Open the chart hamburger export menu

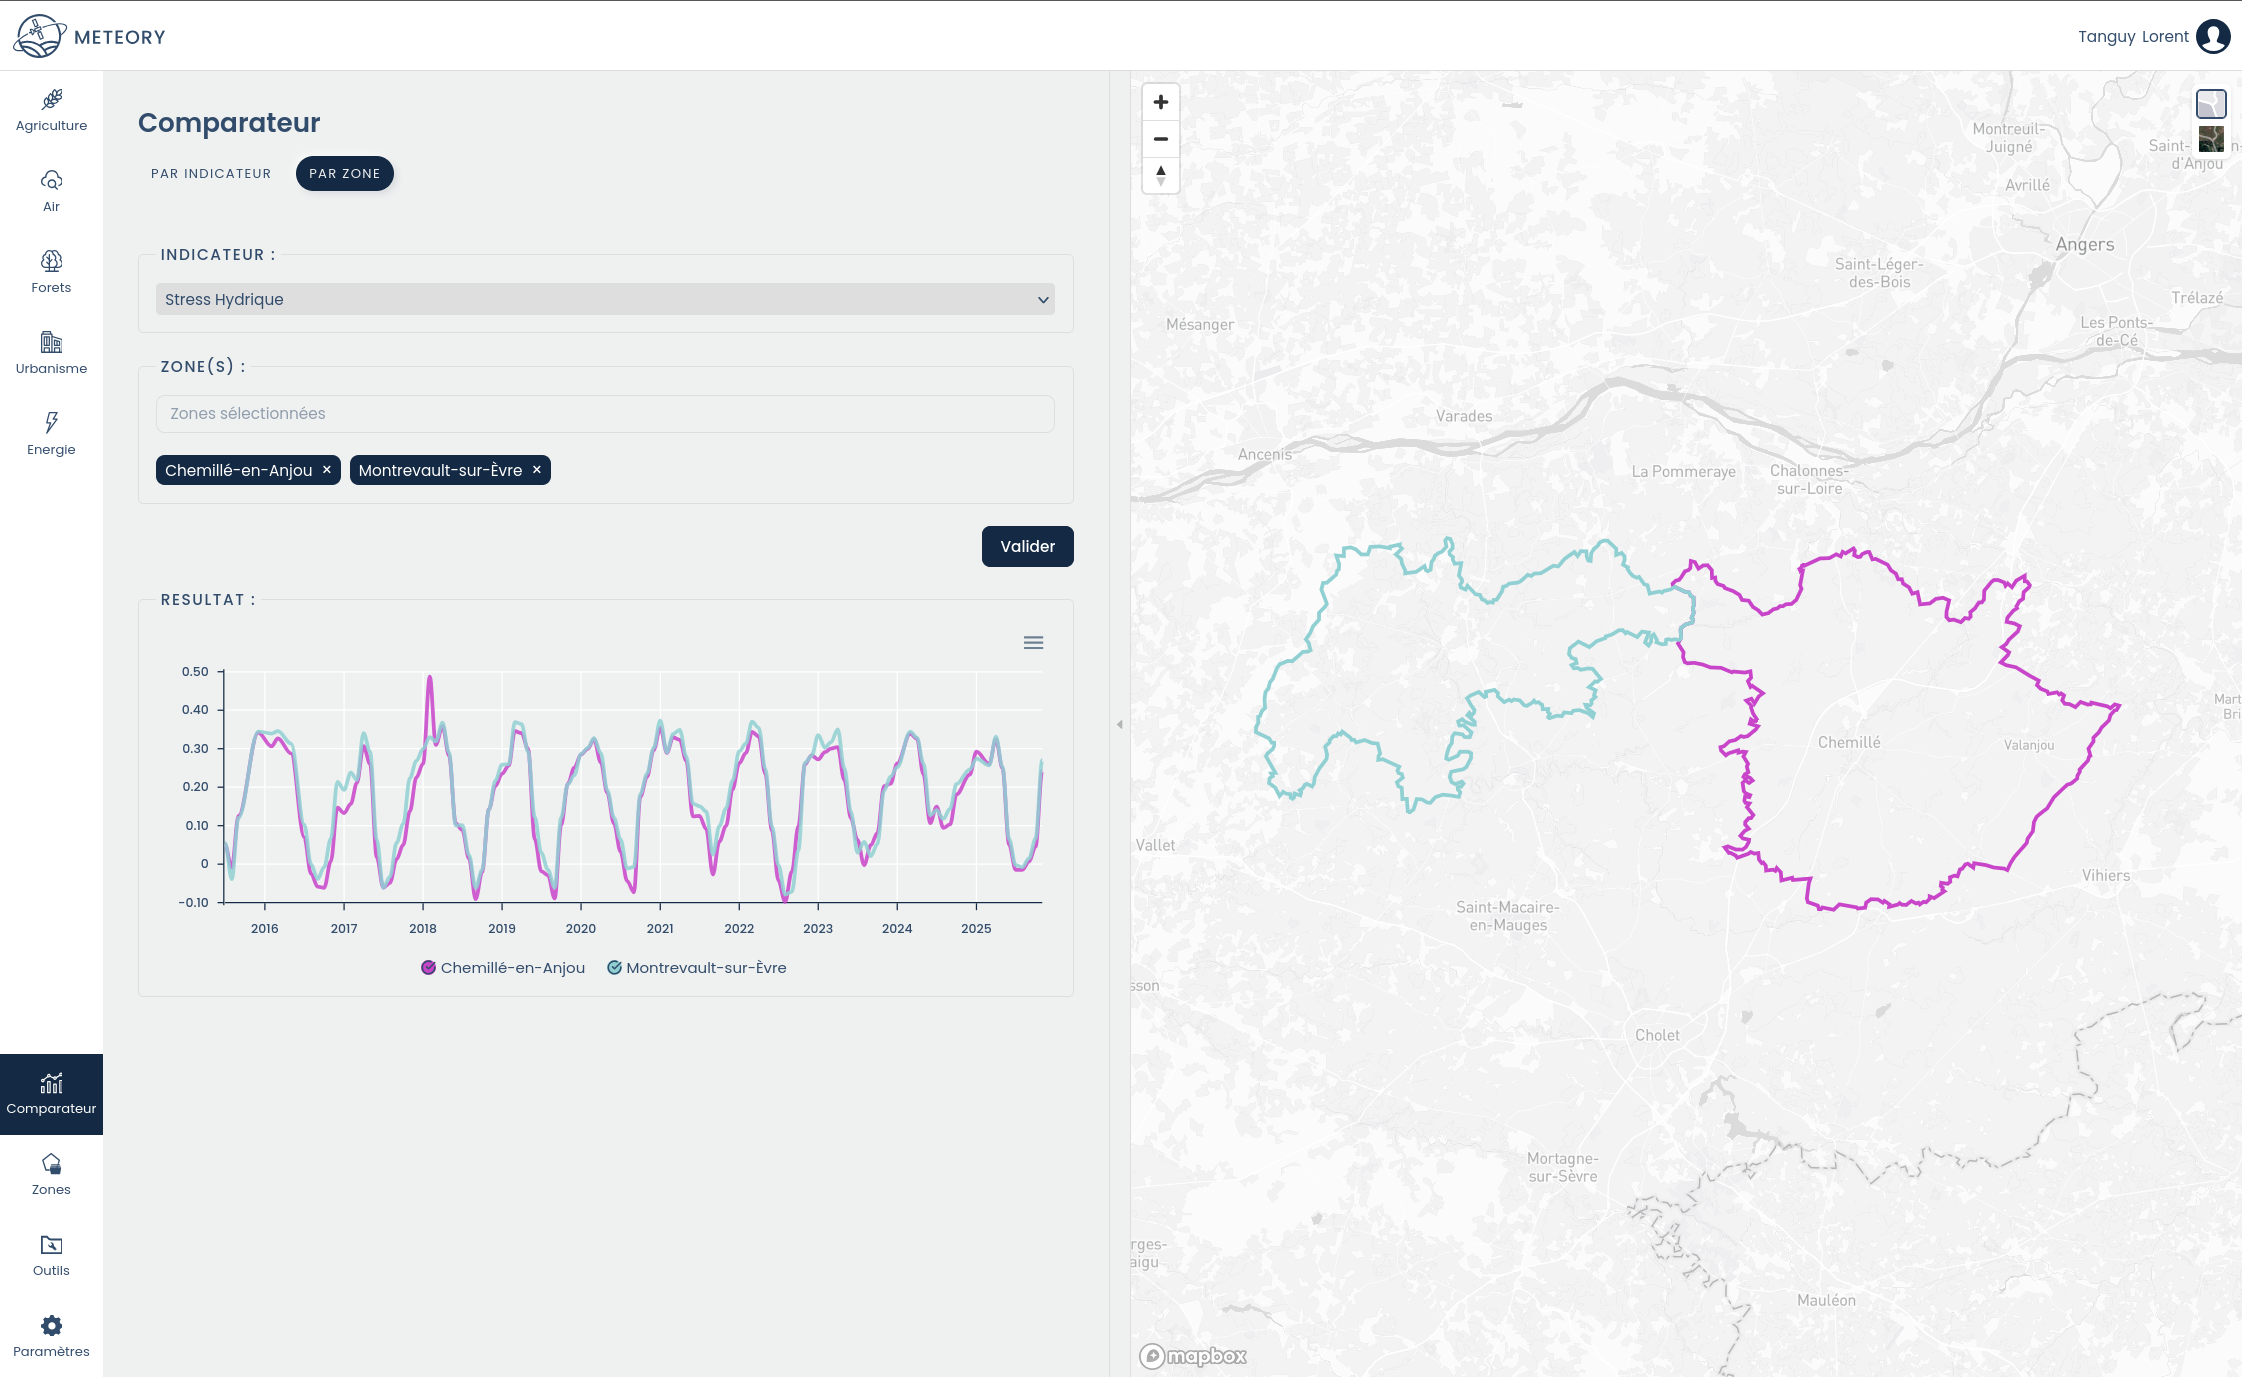point(1033,643)
